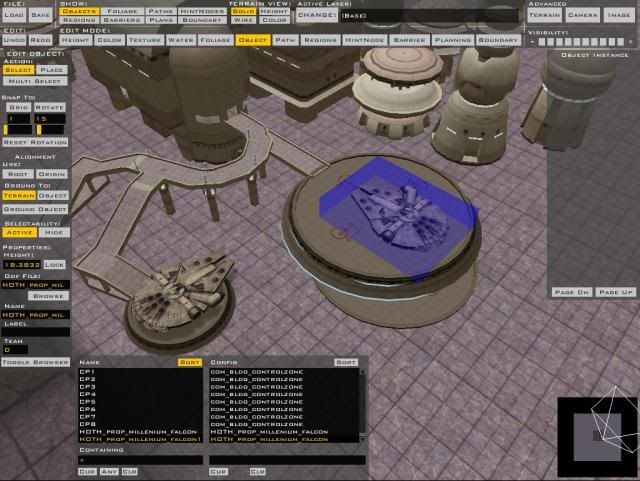The image size is (640, 481).
Task: Toggle HintNodes display in Show section
Action: tap(202, 11)
